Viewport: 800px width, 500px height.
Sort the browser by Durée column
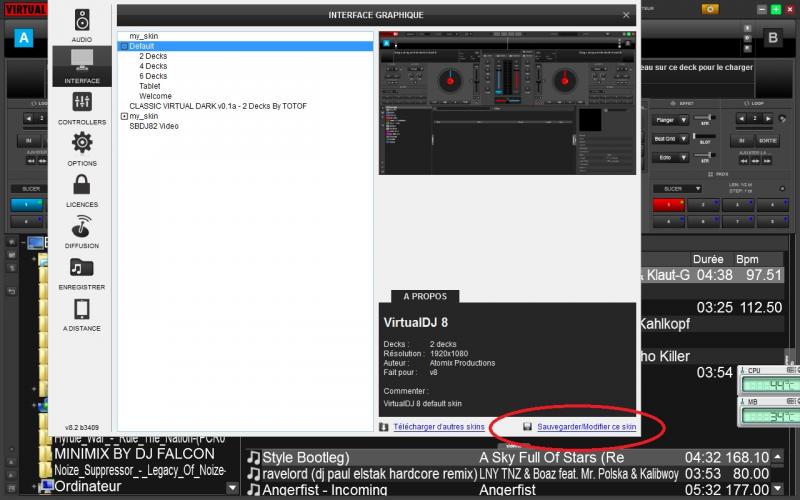click(708, 259)
